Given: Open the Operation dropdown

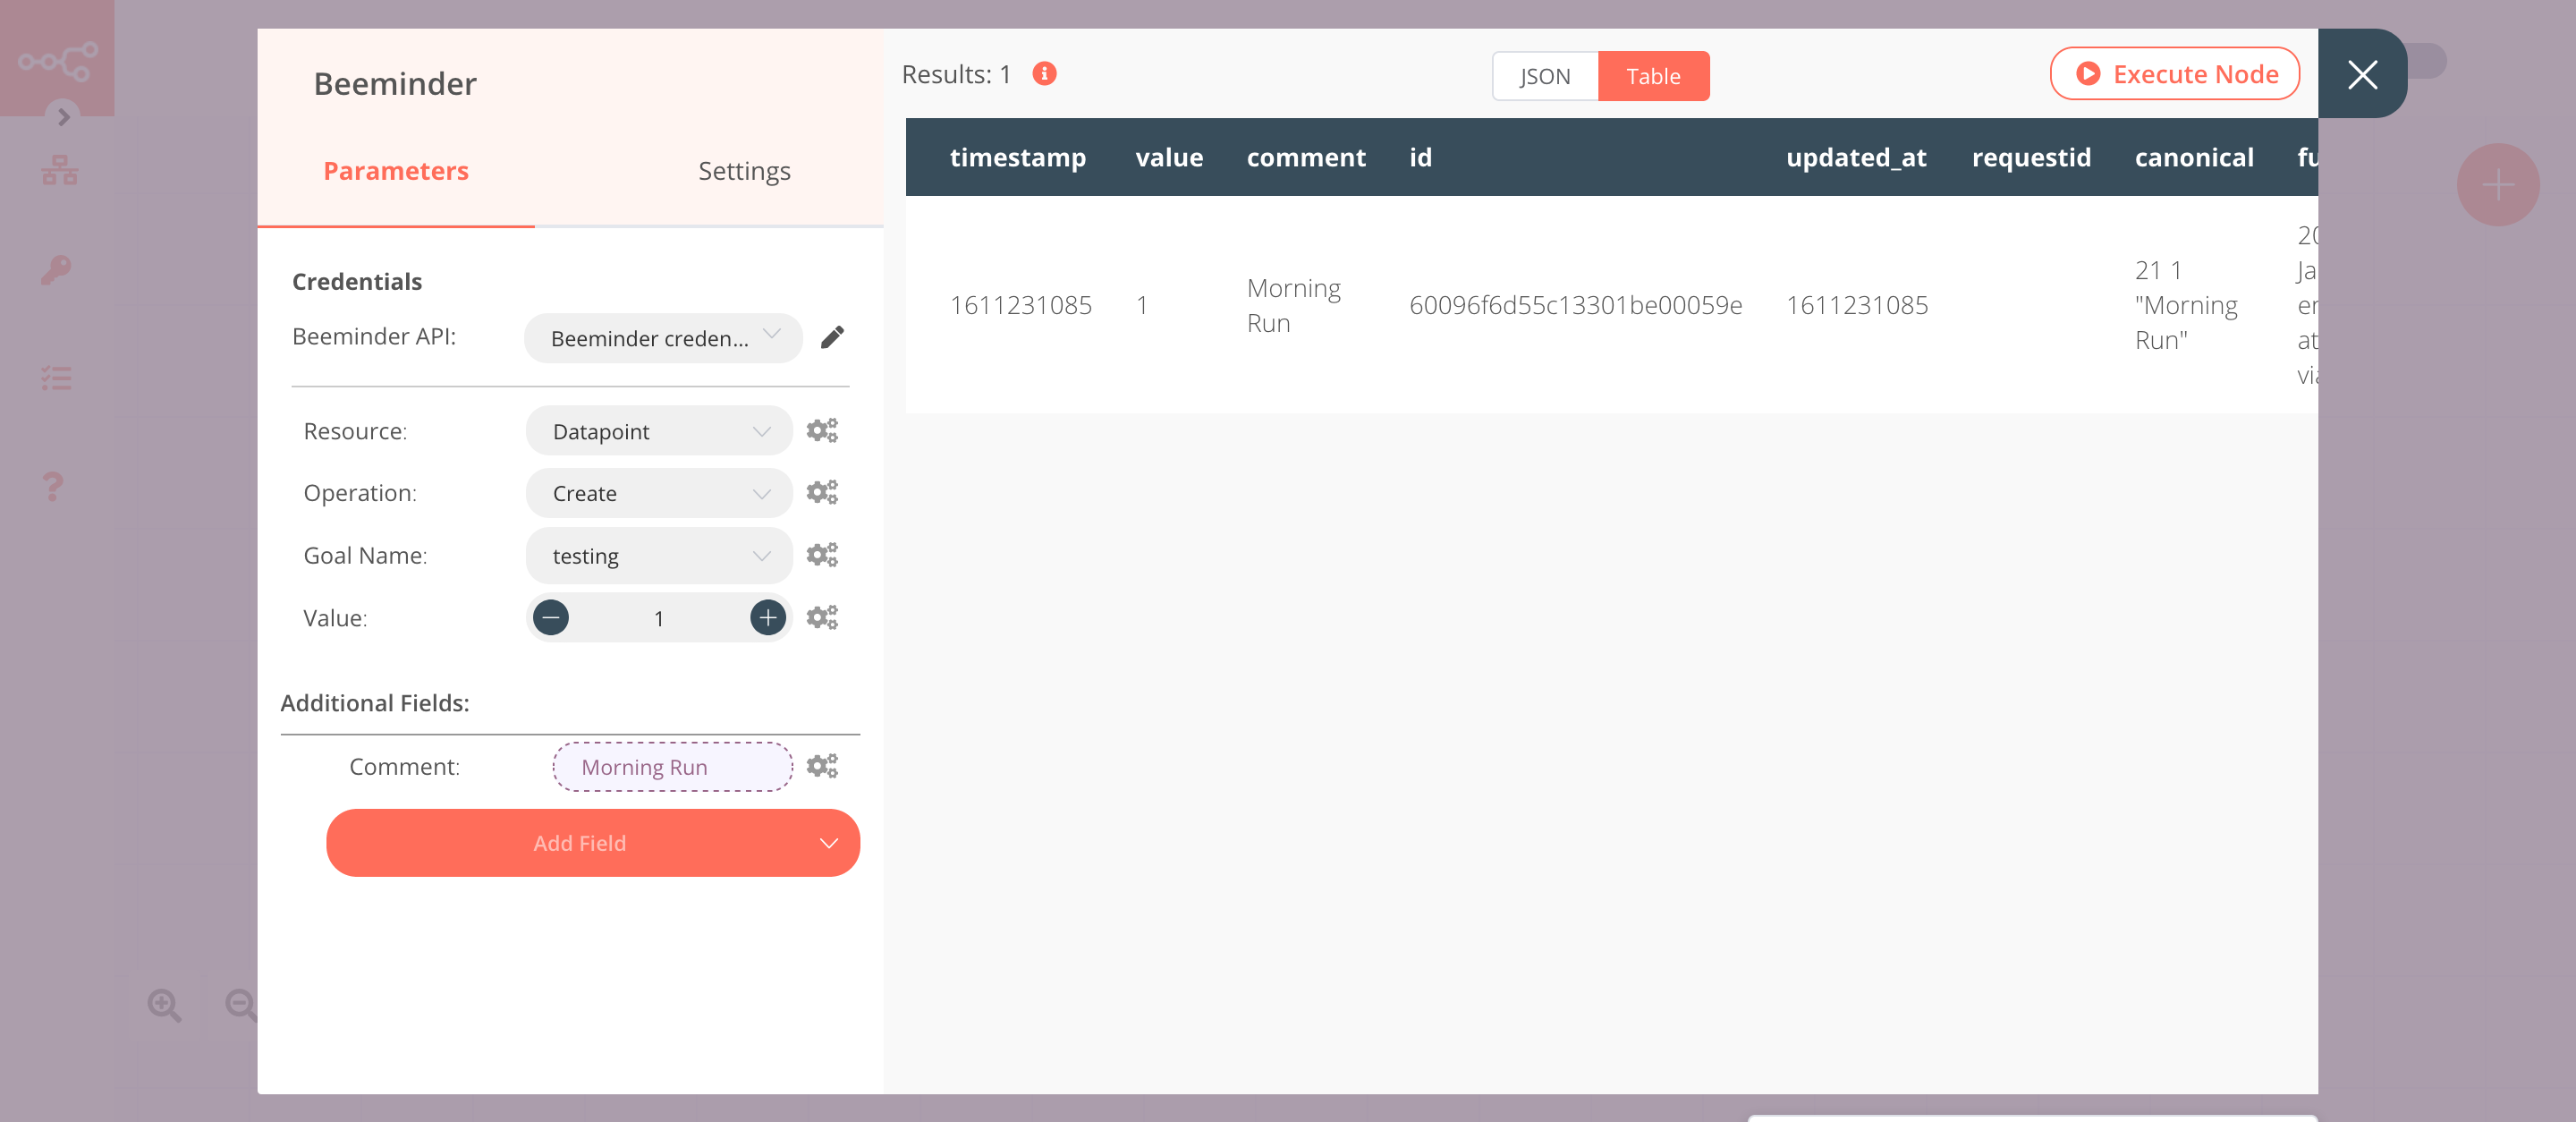Looking at the screenshot, I should (657, 493).
